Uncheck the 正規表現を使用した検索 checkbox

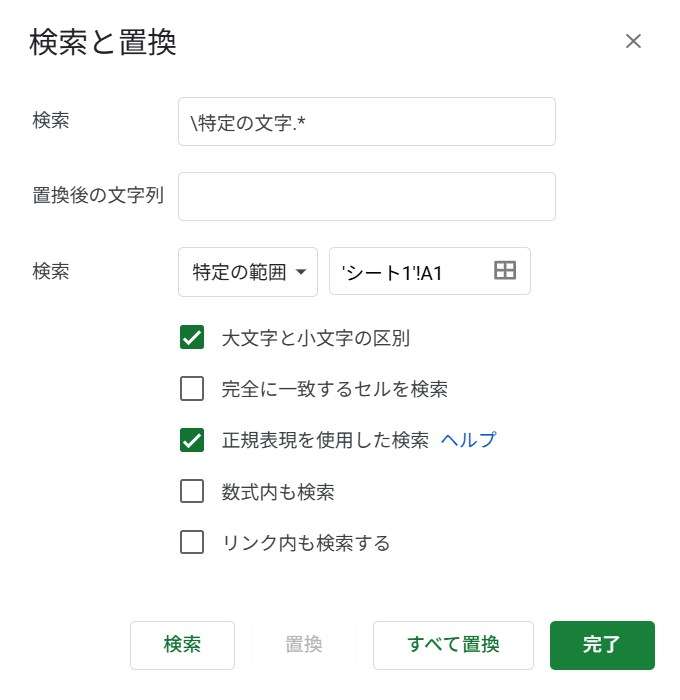click(x=192, y=440)
